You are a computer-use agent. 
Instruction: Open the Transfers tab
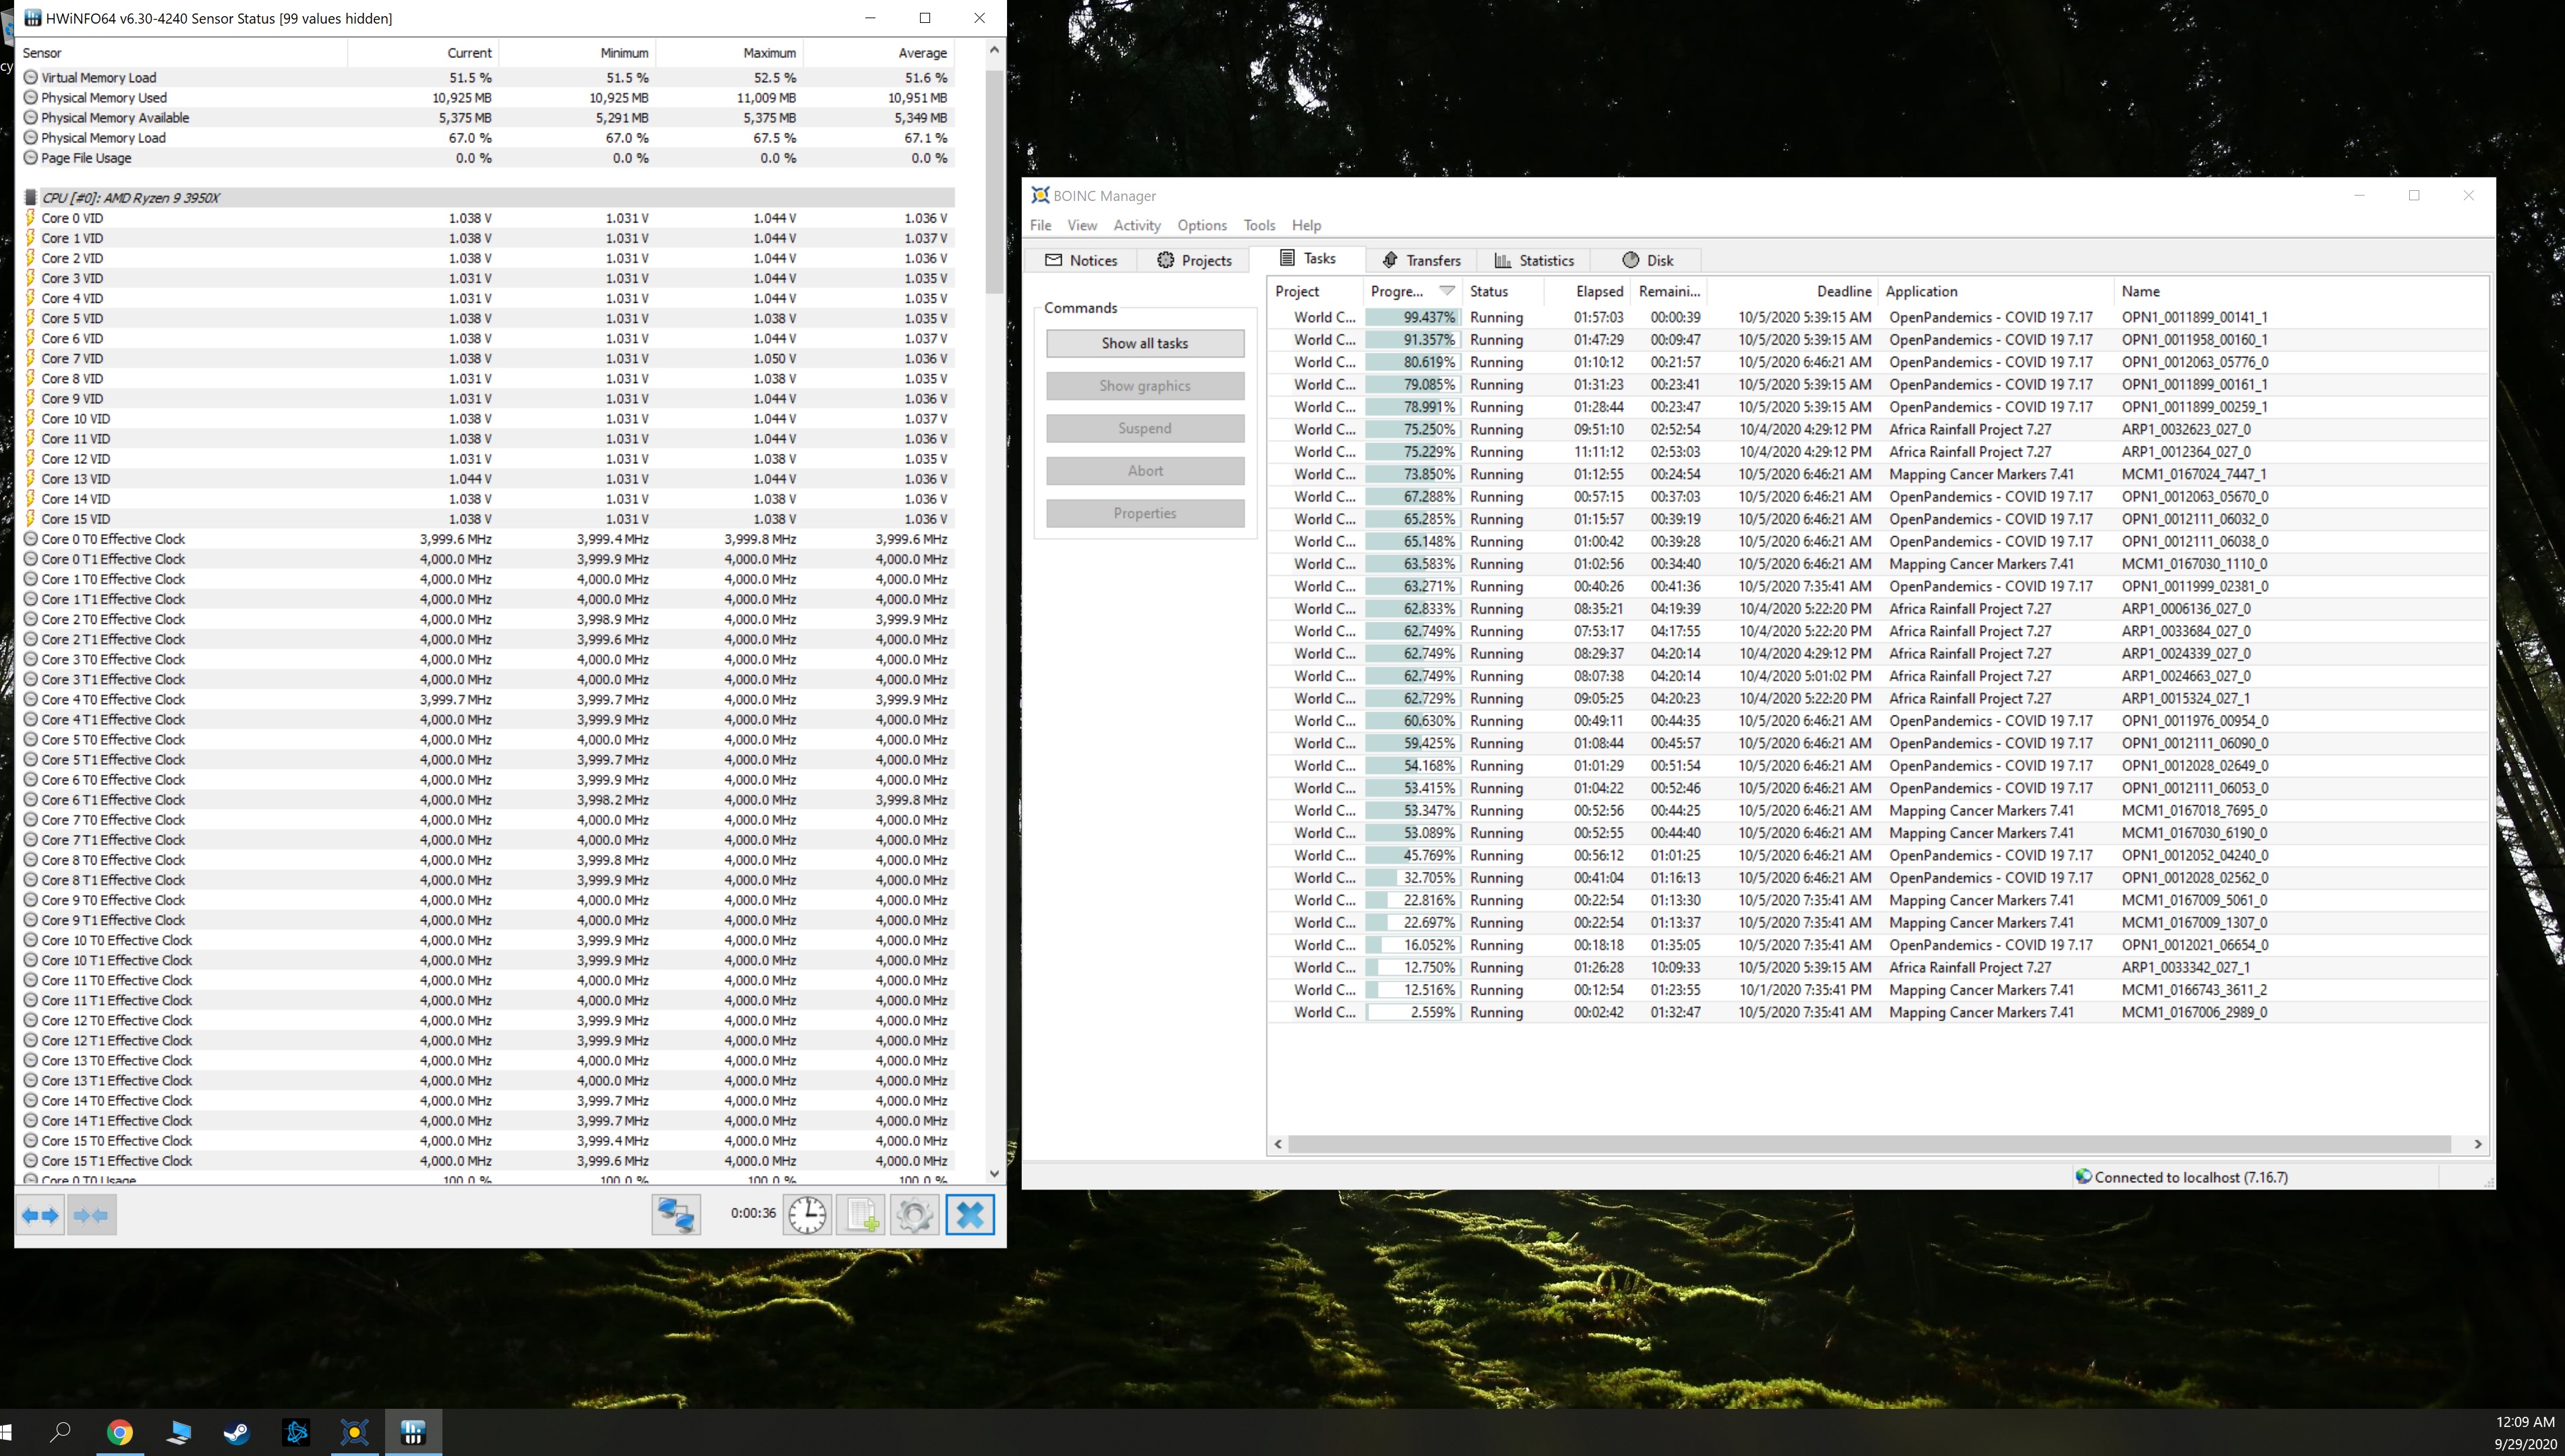coord(1421,260)
